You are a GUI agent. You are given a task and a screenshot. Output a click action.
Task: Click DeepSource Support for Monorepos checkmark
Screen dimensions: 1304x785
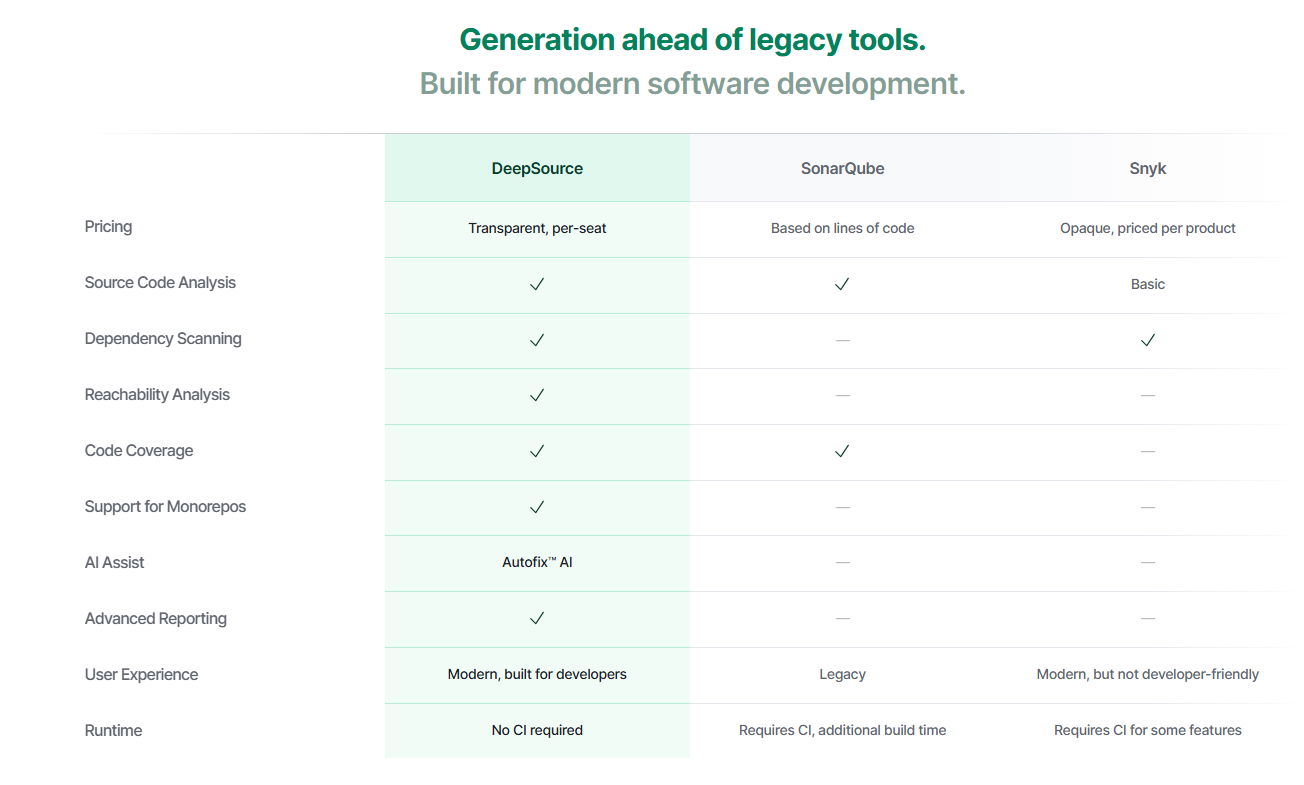pyautogui.click(x=537, y=507)
